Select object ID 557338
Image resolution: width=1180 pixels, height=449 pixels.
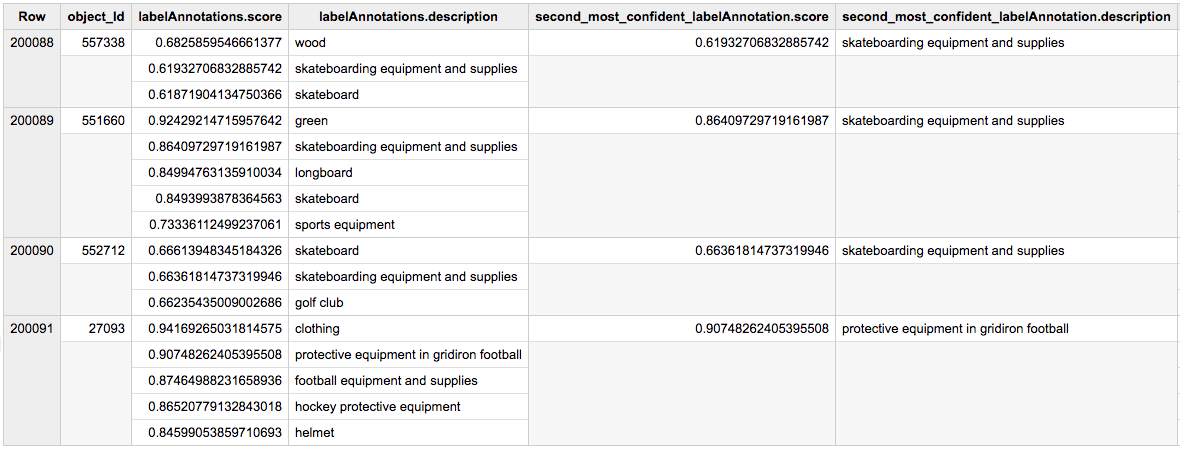tap(103, 43)
